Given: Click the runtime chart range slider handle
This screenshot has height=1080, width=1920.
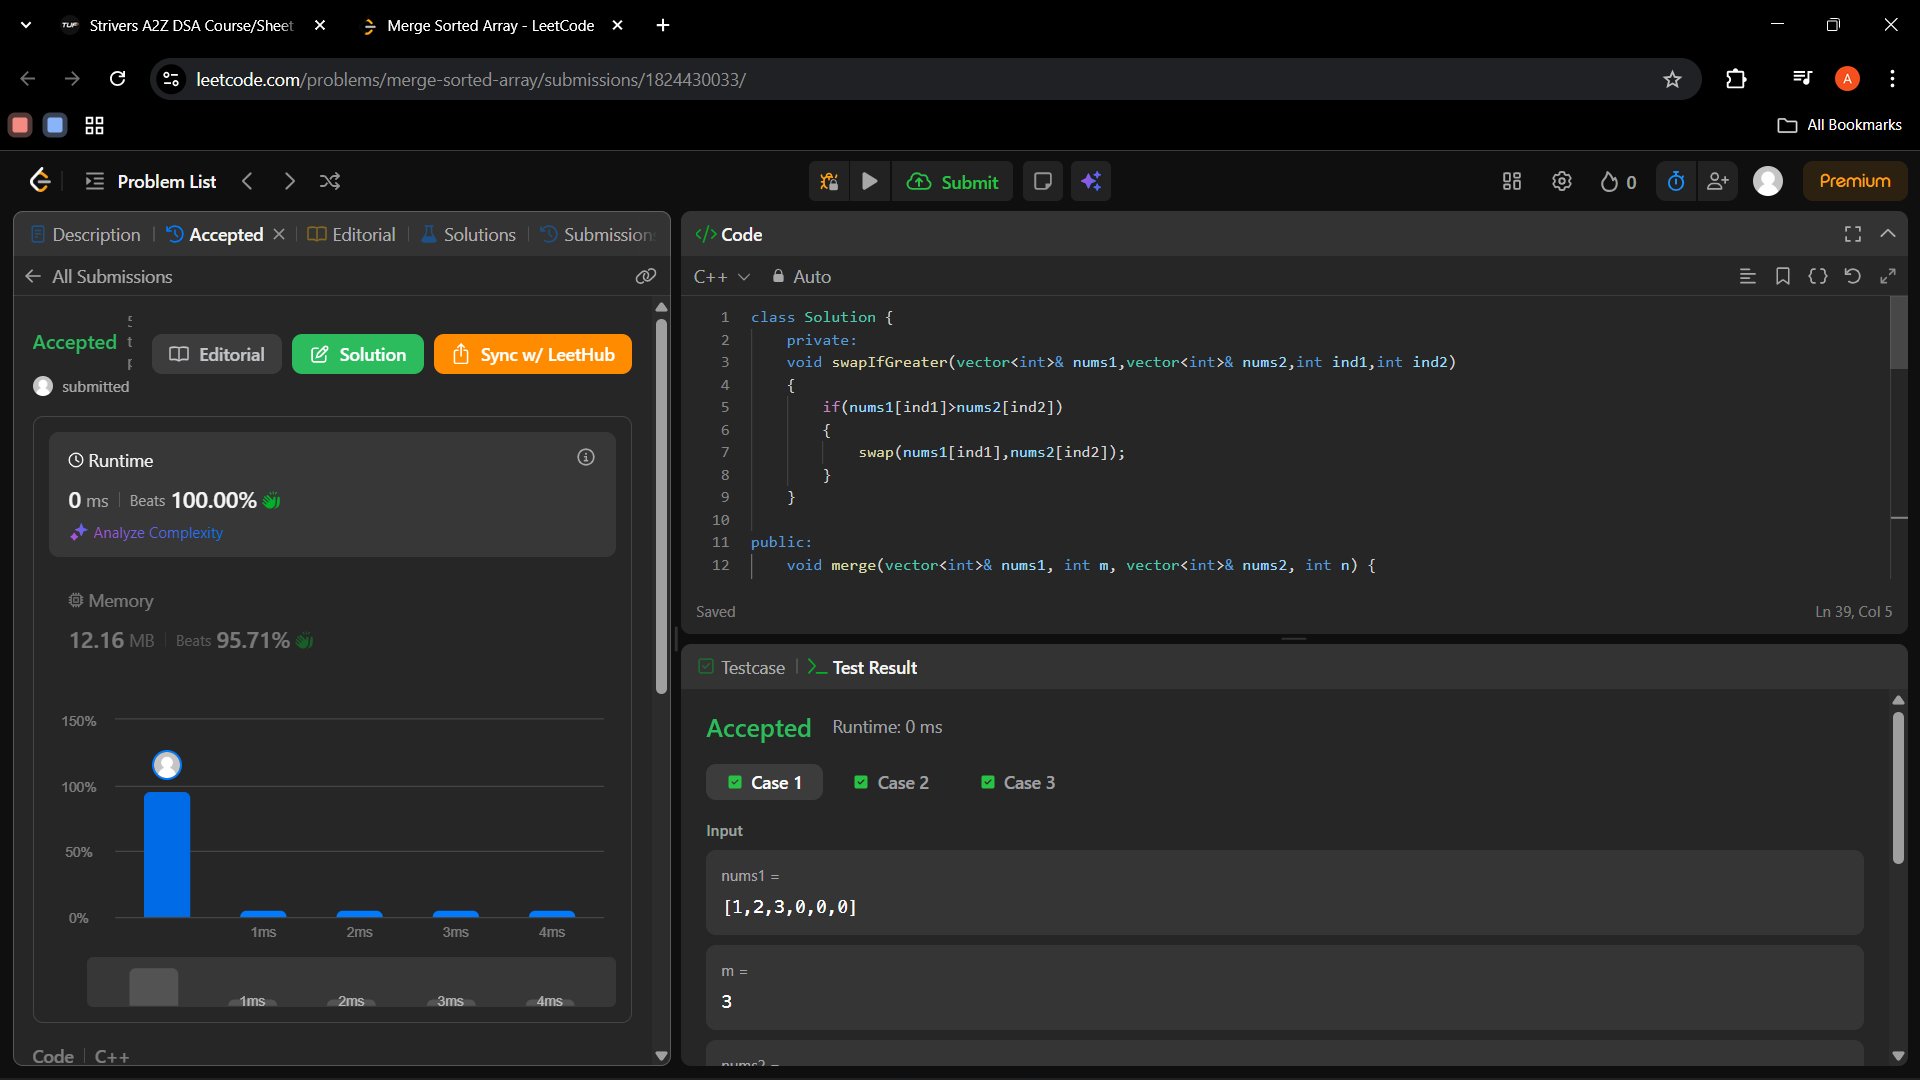Looking at the screenshot, I should click(153, 987).
